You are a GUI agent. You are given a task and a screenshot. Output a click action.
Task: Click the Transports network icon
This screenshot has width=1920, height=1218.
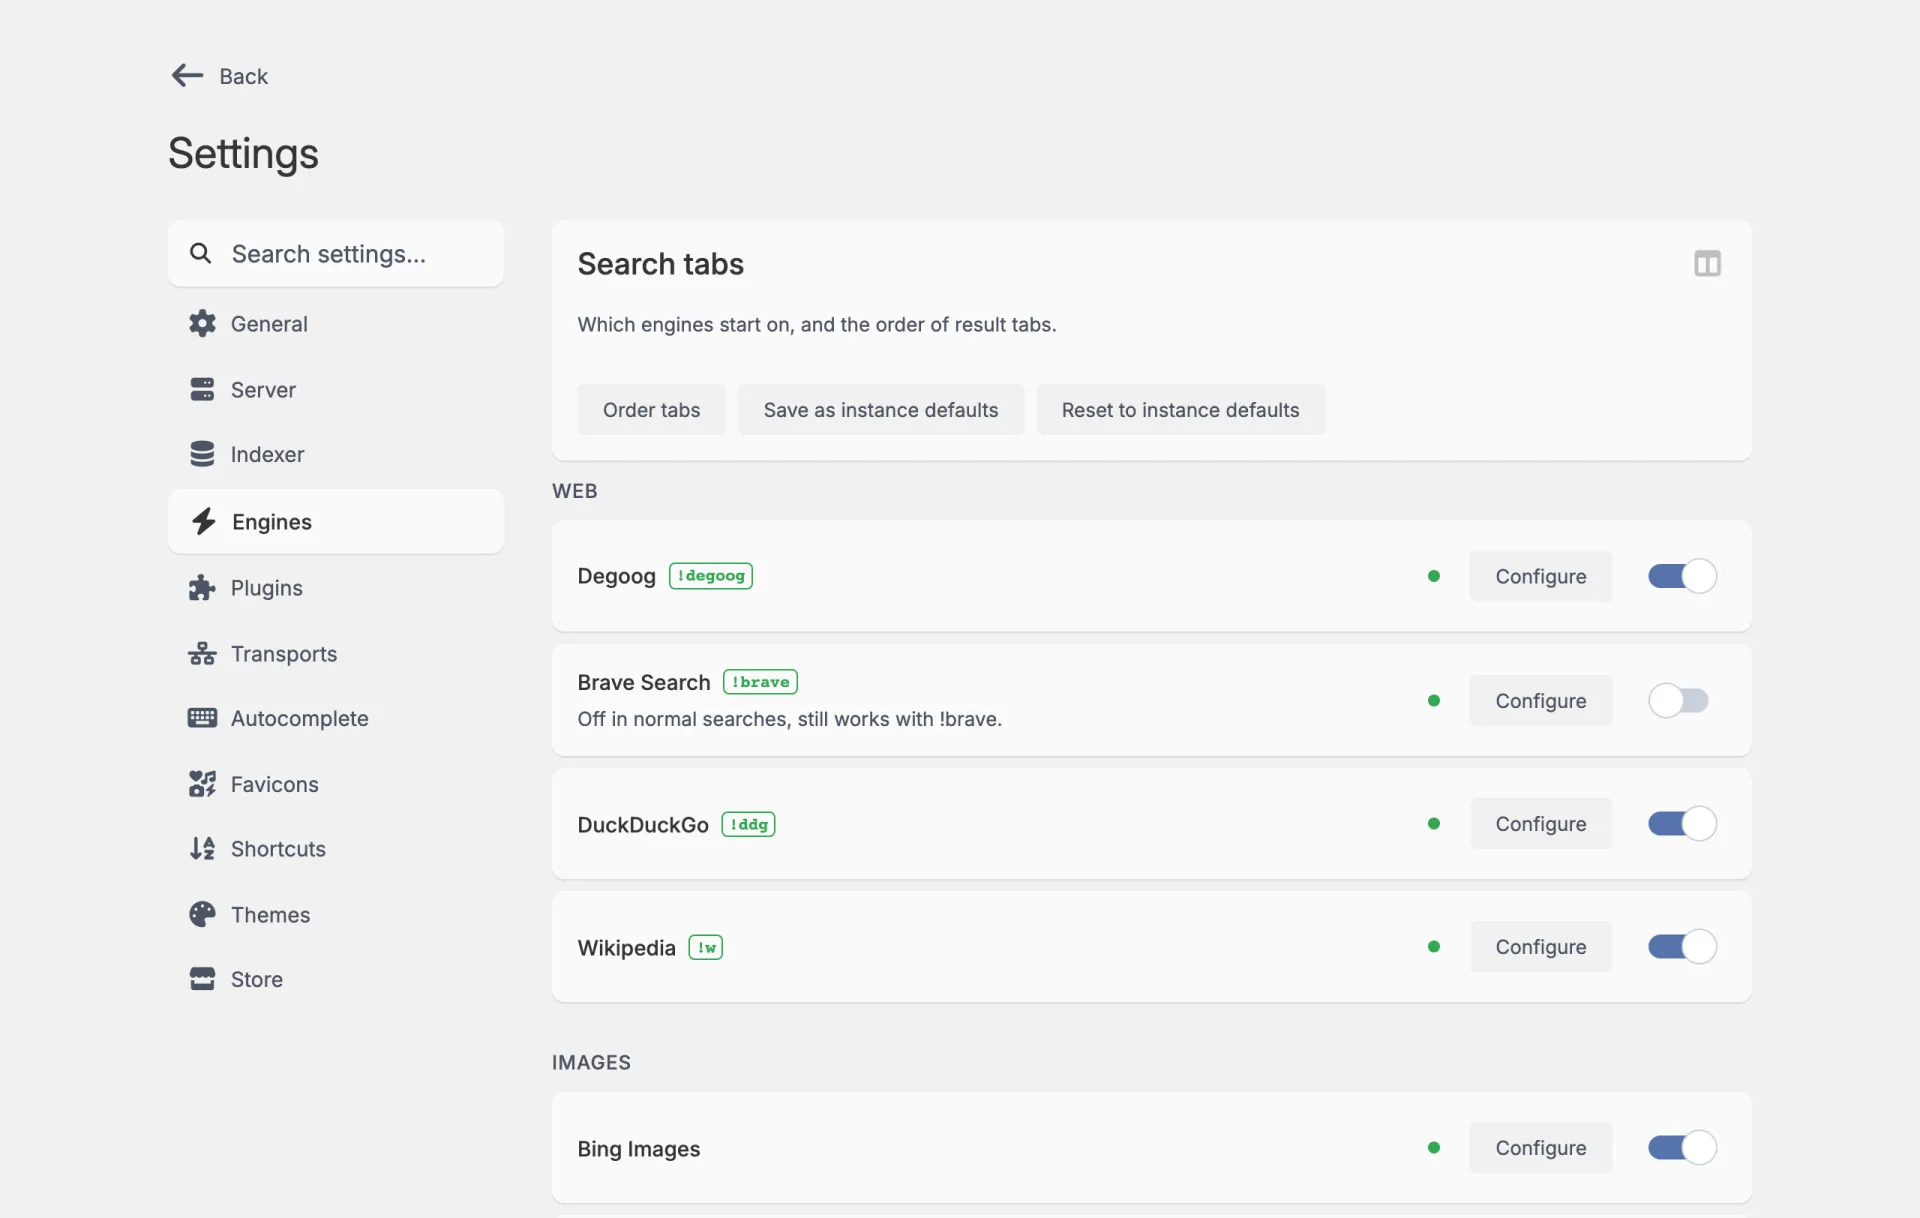(202, 654)
